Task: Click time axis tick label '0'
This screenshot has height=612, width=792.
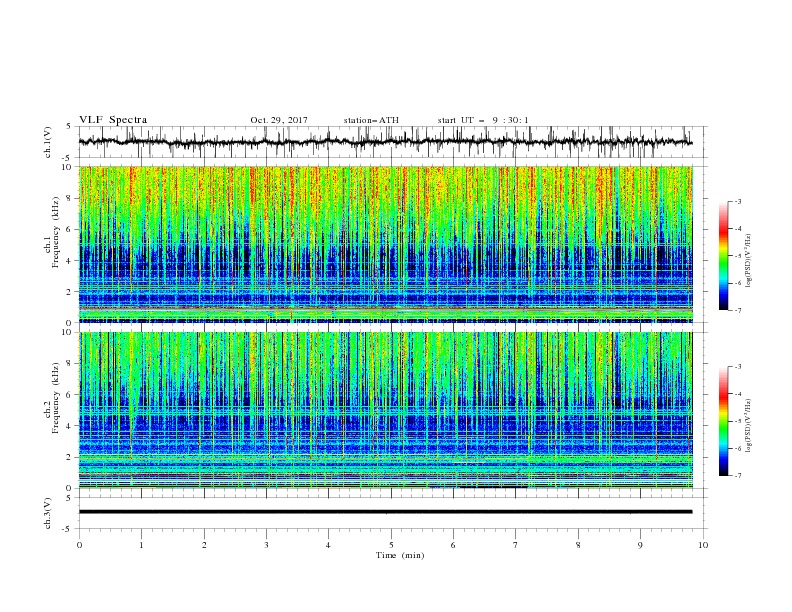Action: click(79, 545)
